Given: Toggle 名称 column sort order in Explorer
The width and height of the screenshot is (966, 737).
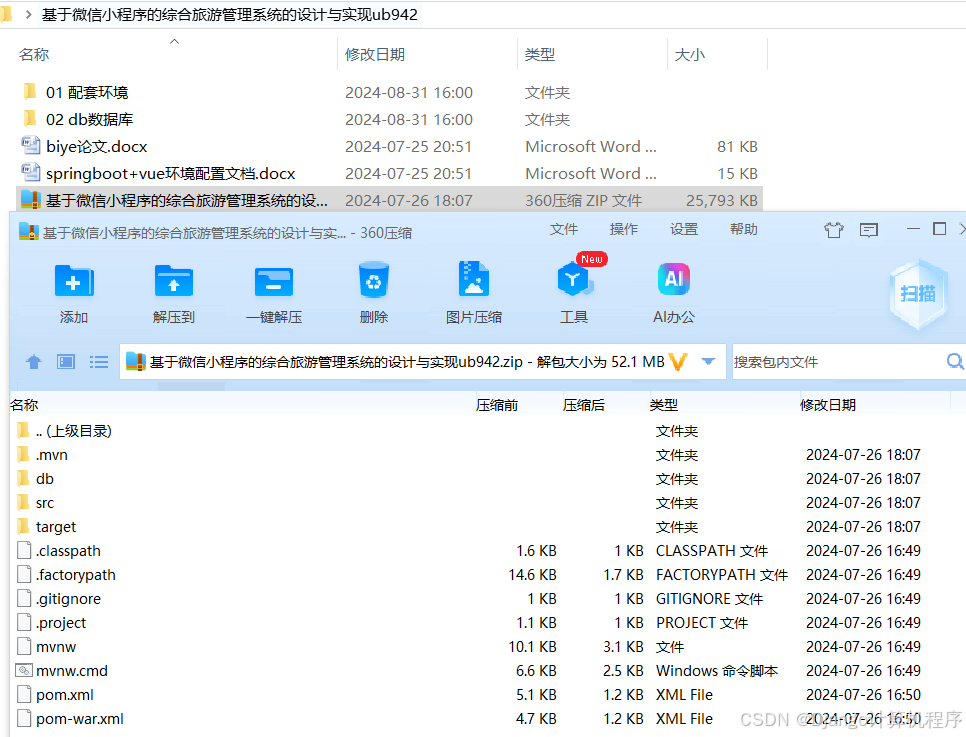Looking at the screenshot, I should [34, 54].
